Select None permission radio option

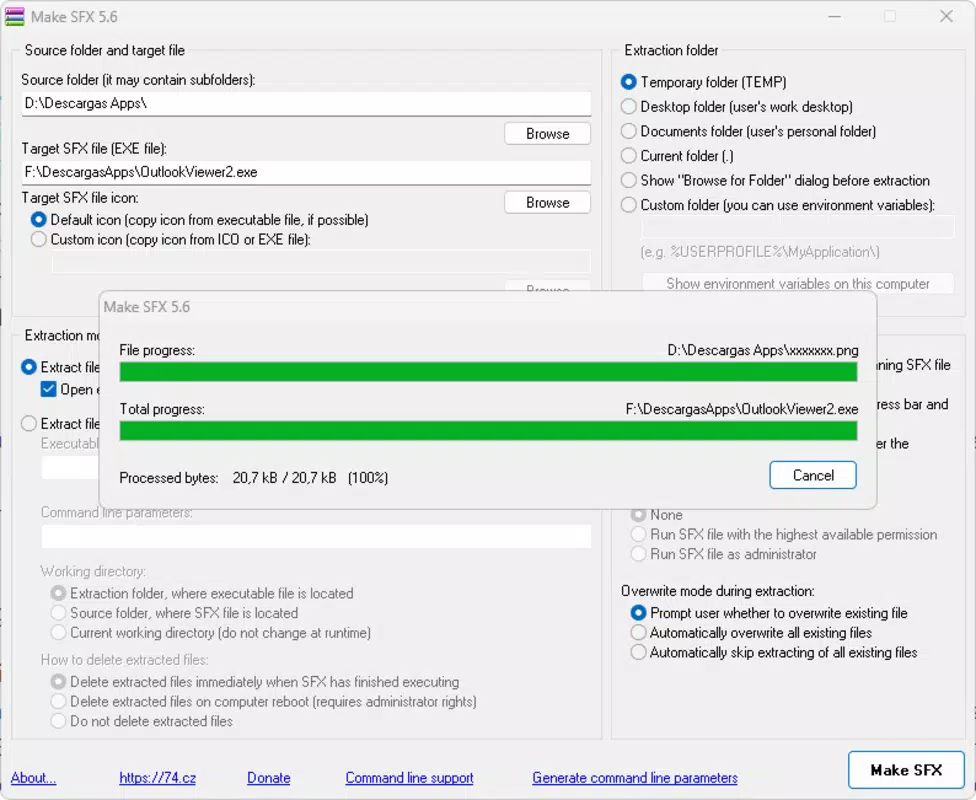tap(657, 515)
